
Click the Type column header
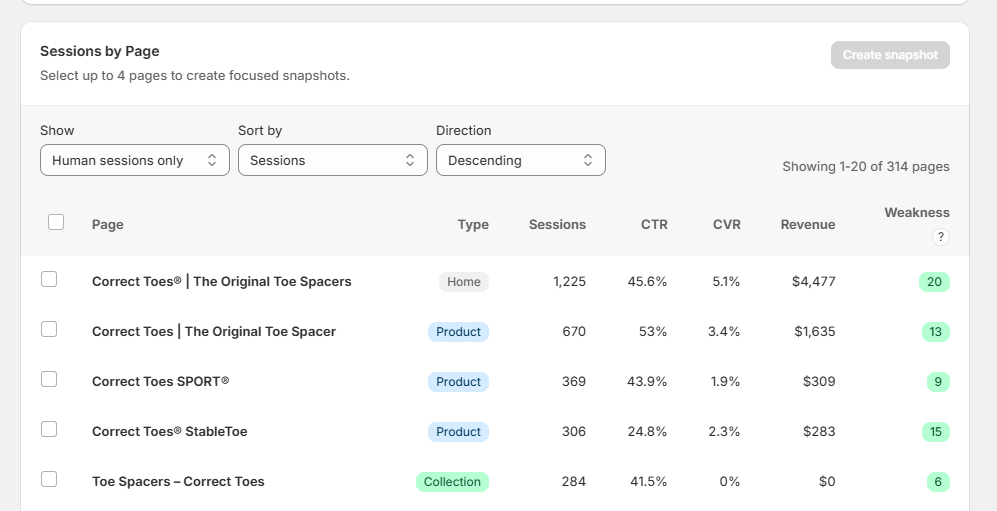(x=473, y=224)
